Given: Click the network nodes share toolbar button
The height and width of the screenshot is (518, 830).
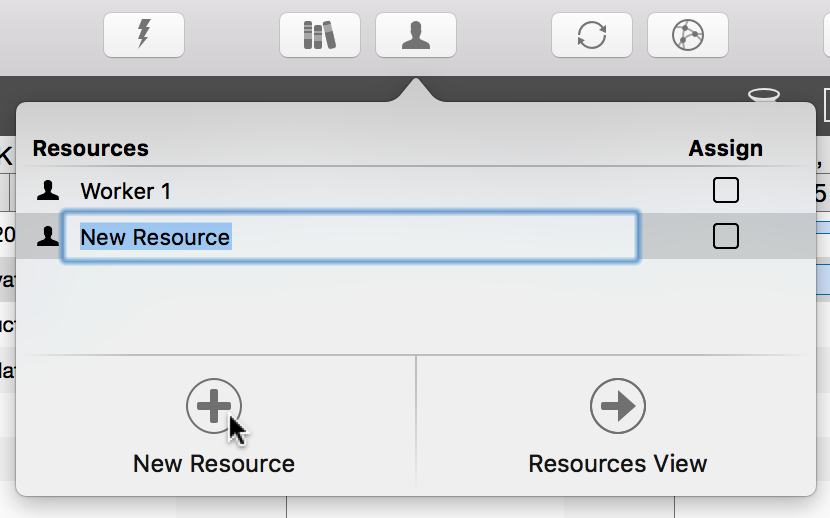Looking at the screenshot, I should [x=688, y=35].
